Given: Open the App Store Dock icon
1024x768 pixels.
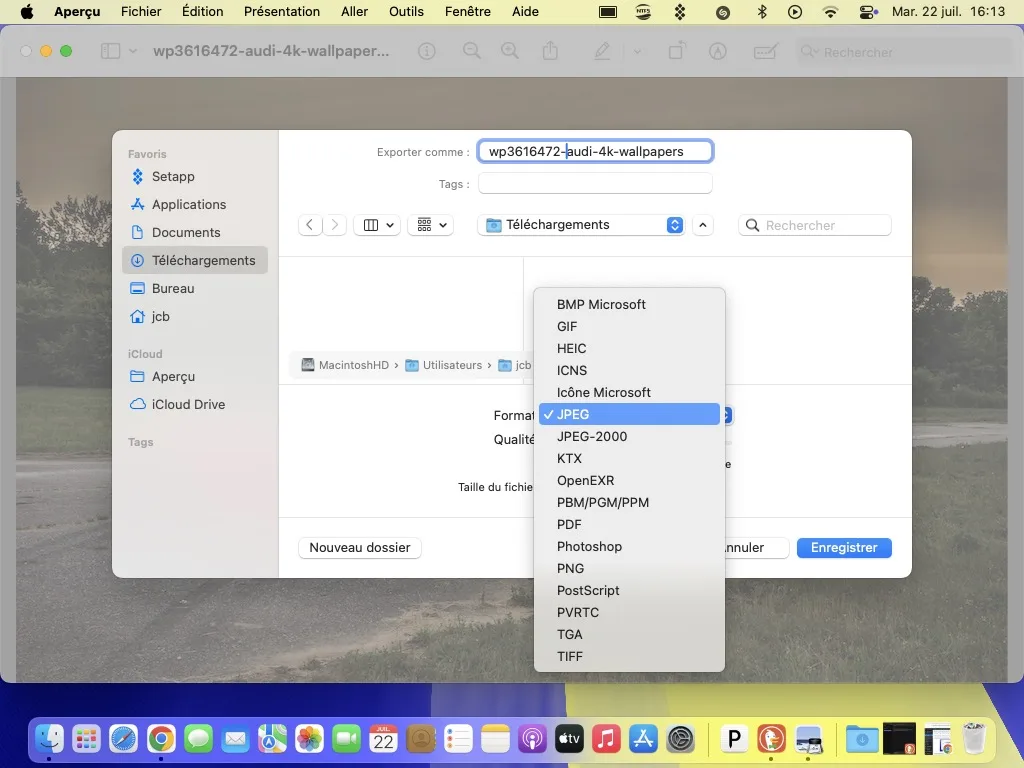Looking at the screenshot, I should pos(643,739).
